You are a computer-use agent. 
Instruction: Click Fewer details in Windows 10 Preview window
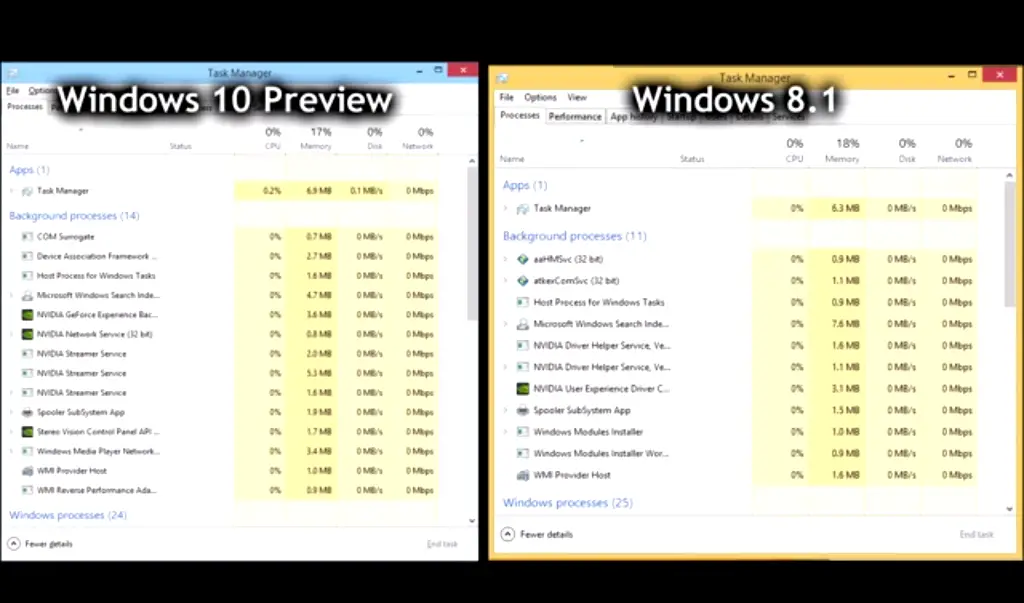(40, 544)
